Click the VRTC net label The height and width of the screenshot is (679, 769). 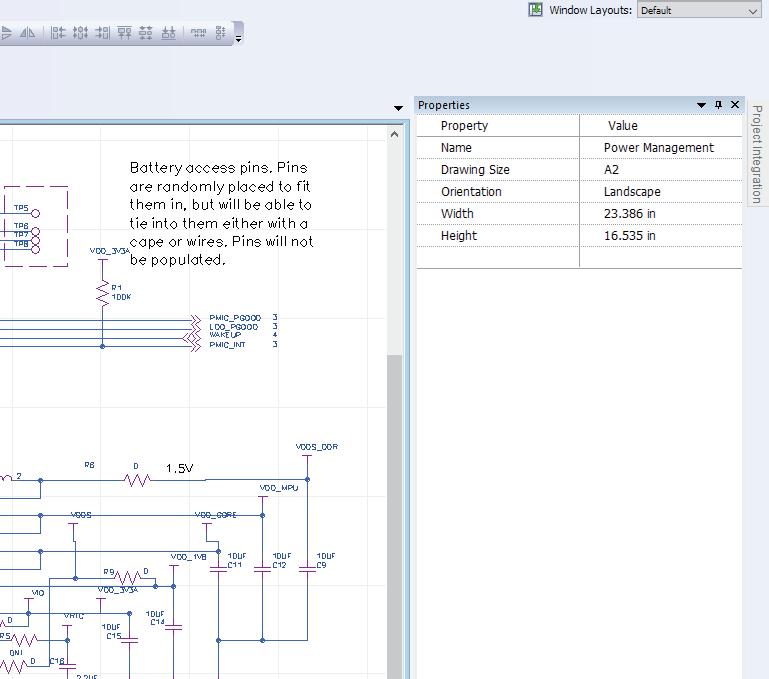coord(74,616)
